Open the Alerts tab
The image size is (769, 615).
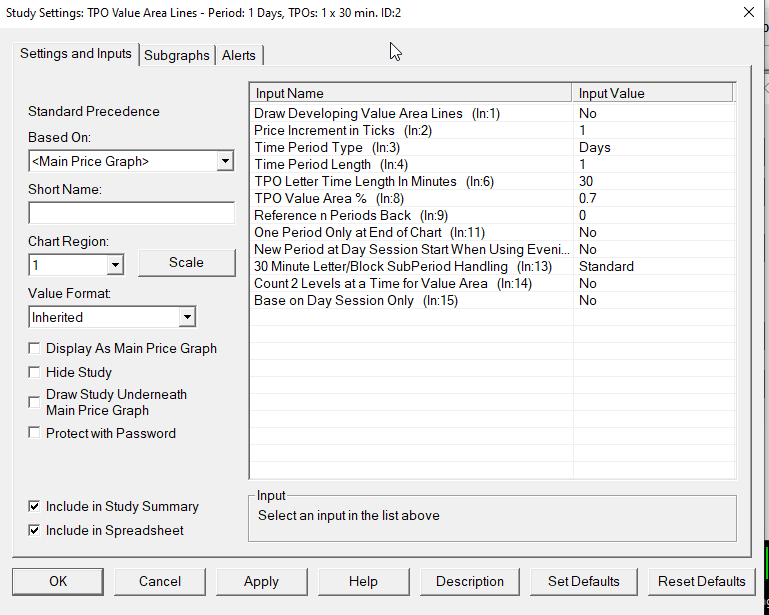point(239,56)
